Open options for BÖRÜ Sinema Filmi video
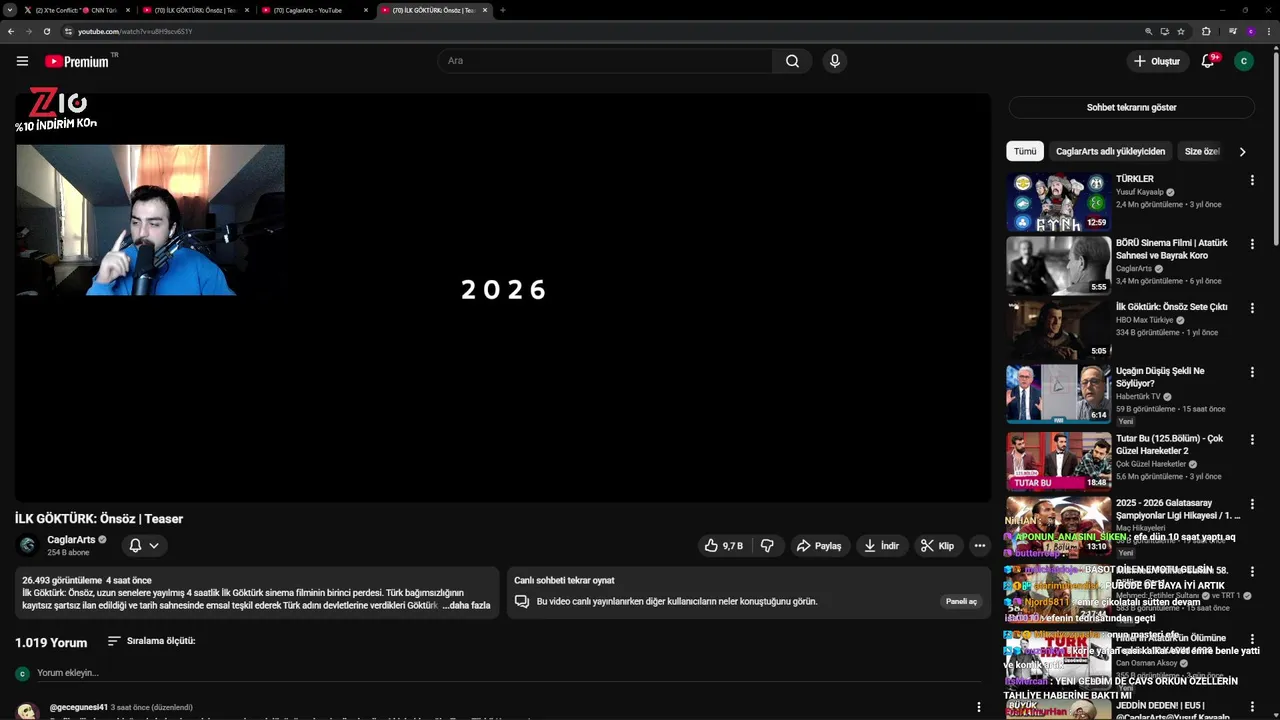 tap(1252, 244)
